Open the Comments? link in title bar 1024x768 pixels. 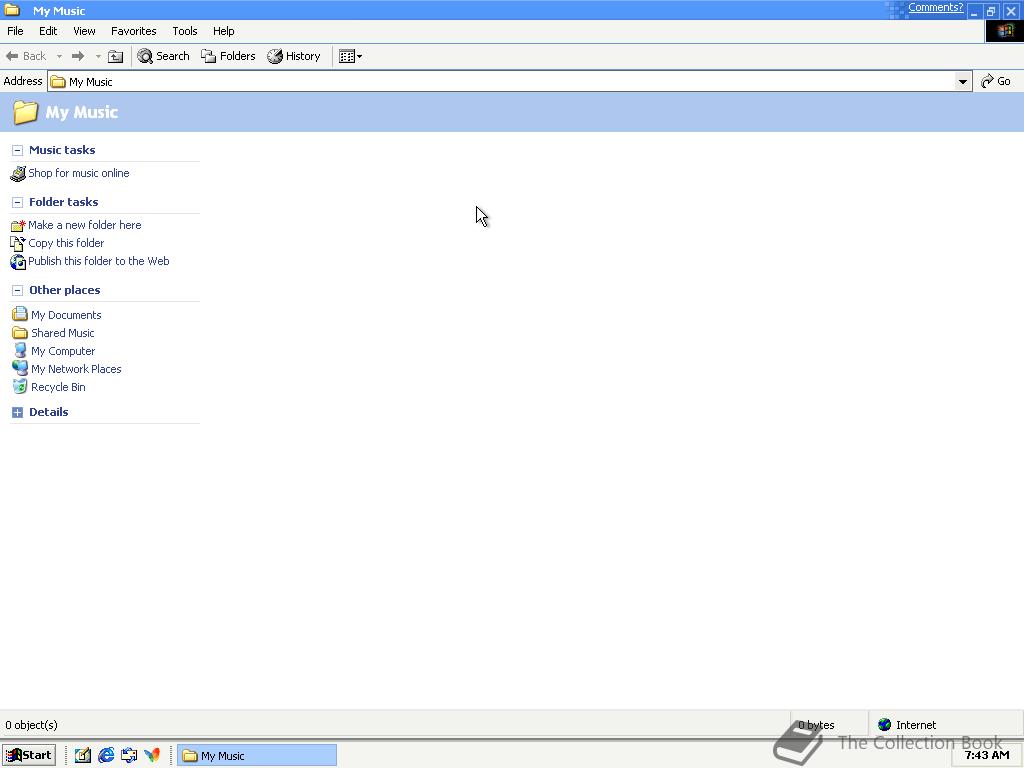coord(935,7)
